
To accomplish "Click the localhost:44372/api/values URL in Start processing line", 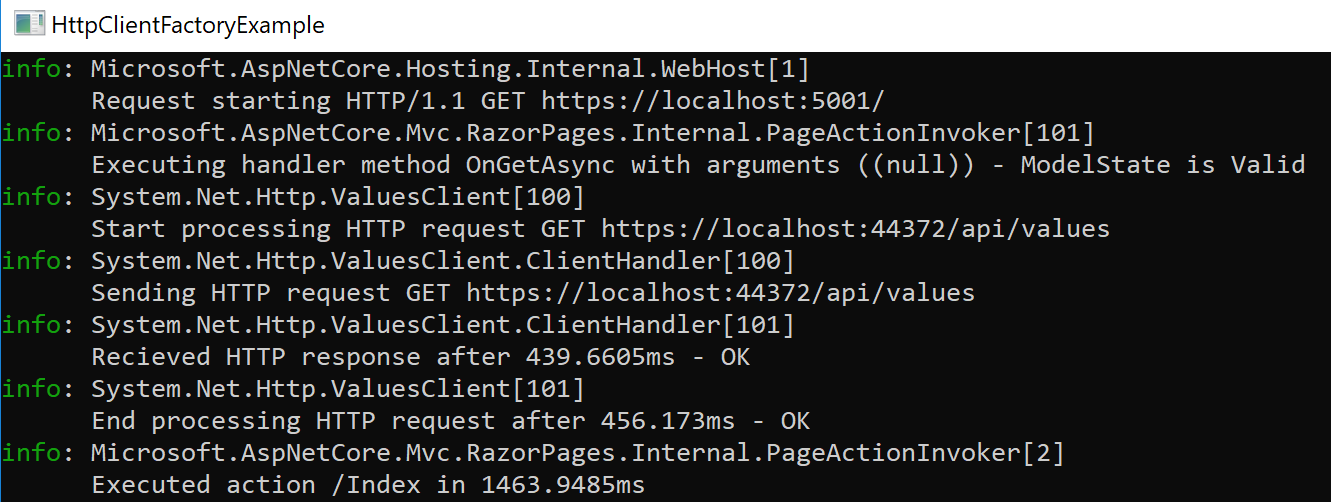I will 856,229.
